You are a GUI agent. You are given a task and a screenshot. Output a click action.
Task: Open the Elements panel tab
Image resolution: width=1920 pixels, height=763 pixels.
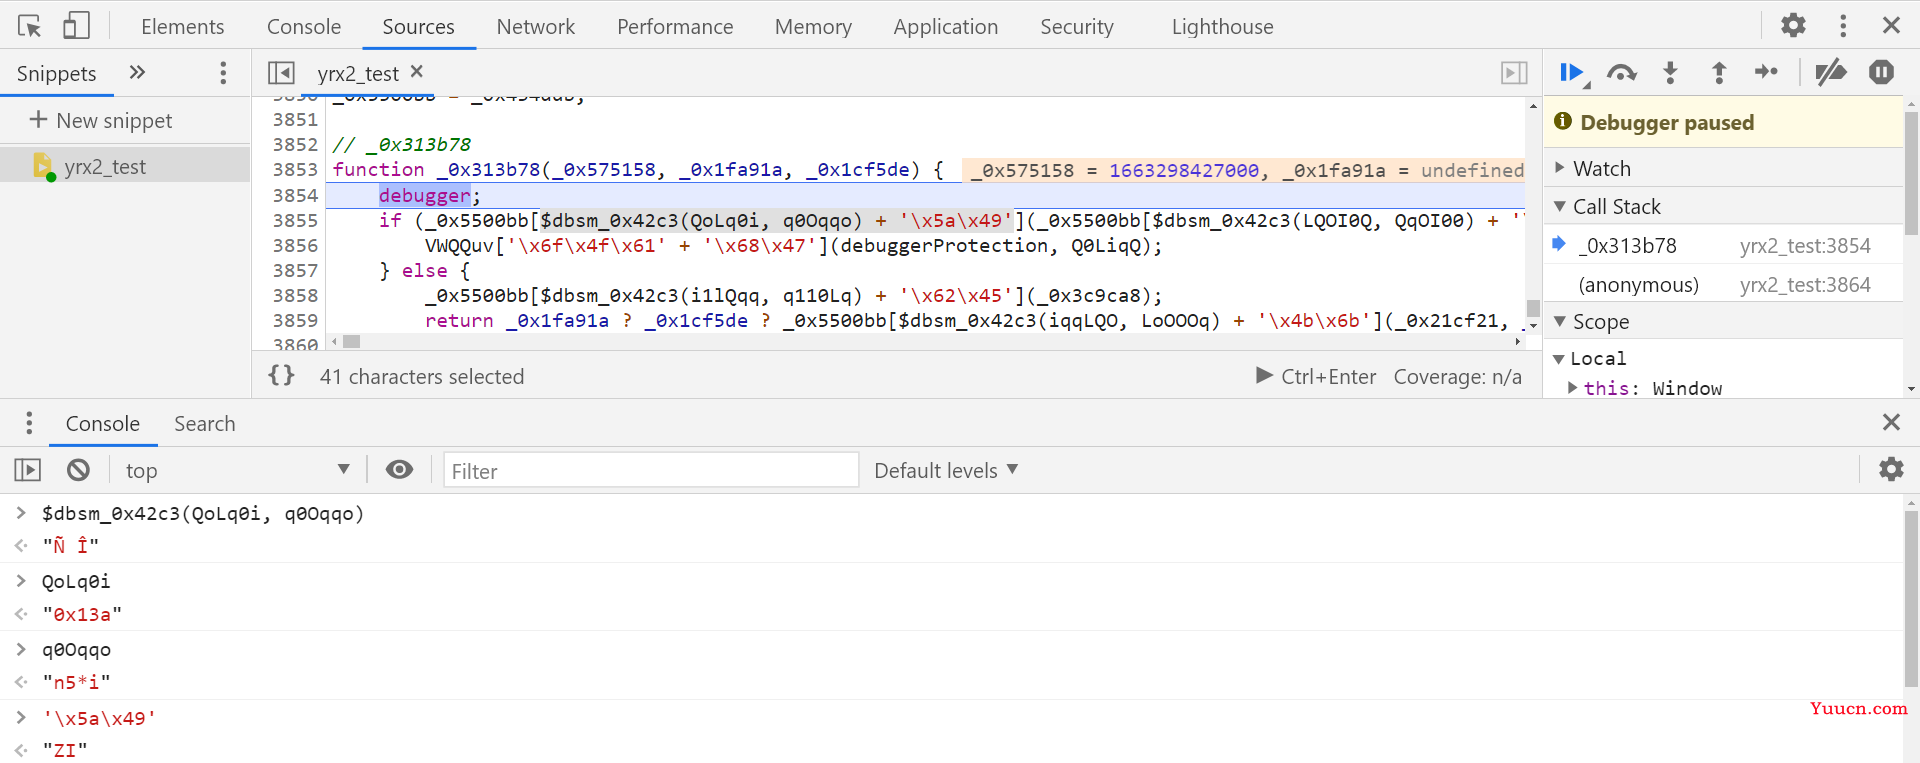pyautogui.click(x=182, y=27)
